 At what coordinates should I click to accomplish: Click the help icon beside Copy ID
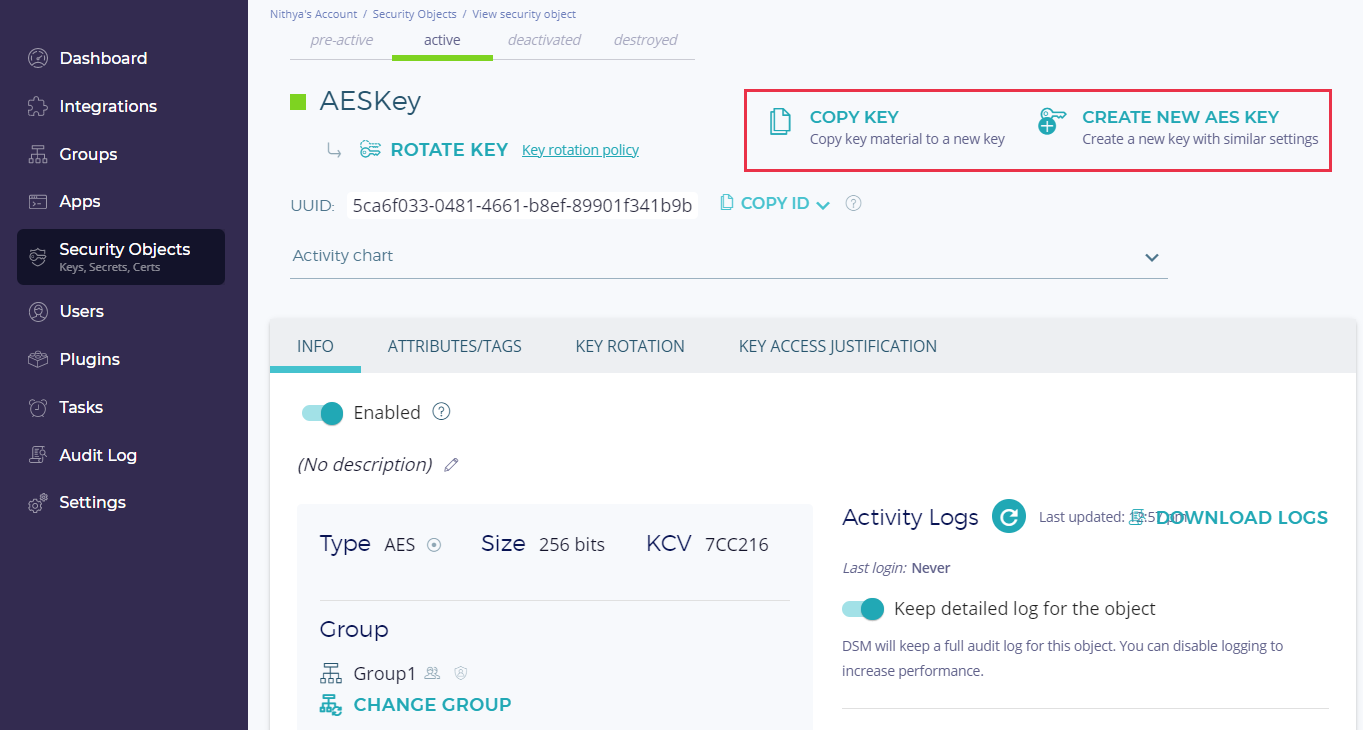[853, 204]
